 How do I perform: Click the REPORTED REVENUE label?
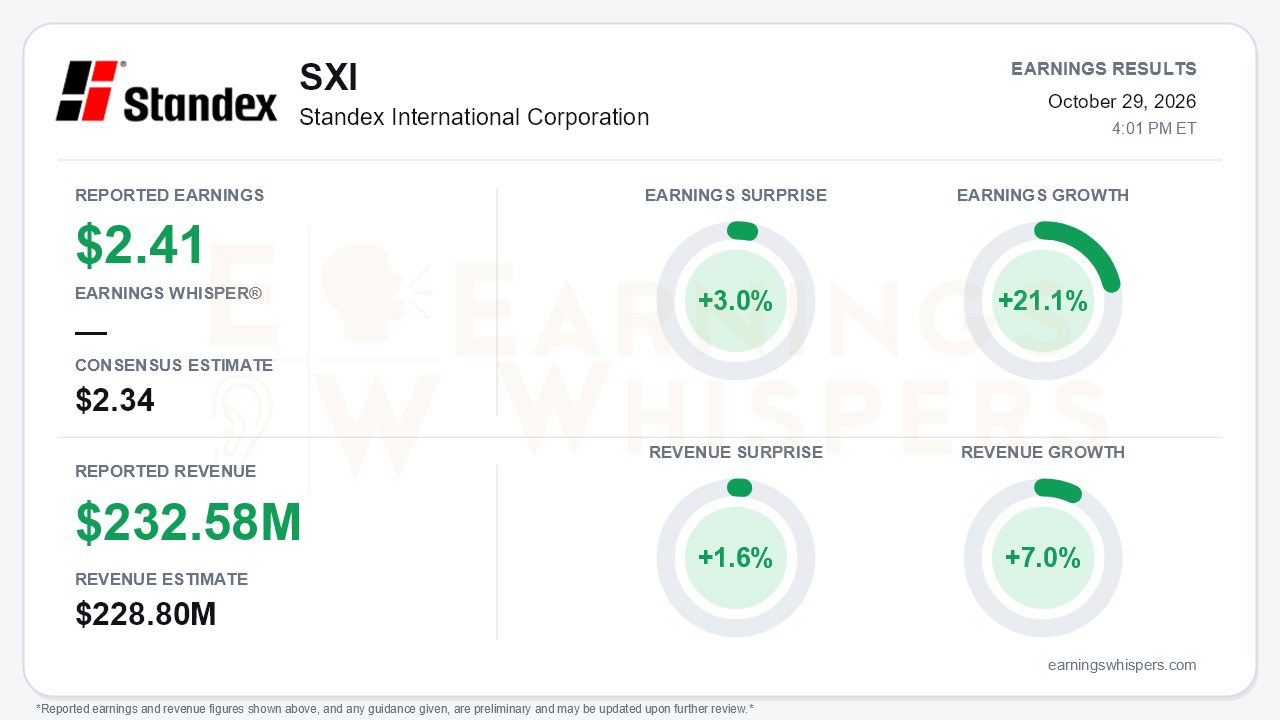point(166,471)
